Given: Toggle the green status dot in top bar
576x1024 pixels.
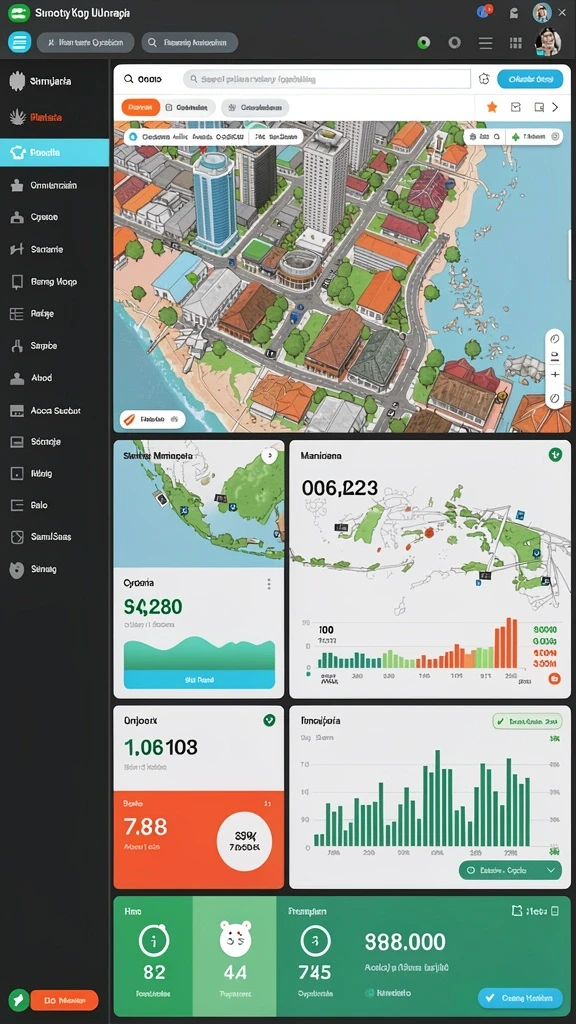Looking at the screenshot, I should coord(424,43).
